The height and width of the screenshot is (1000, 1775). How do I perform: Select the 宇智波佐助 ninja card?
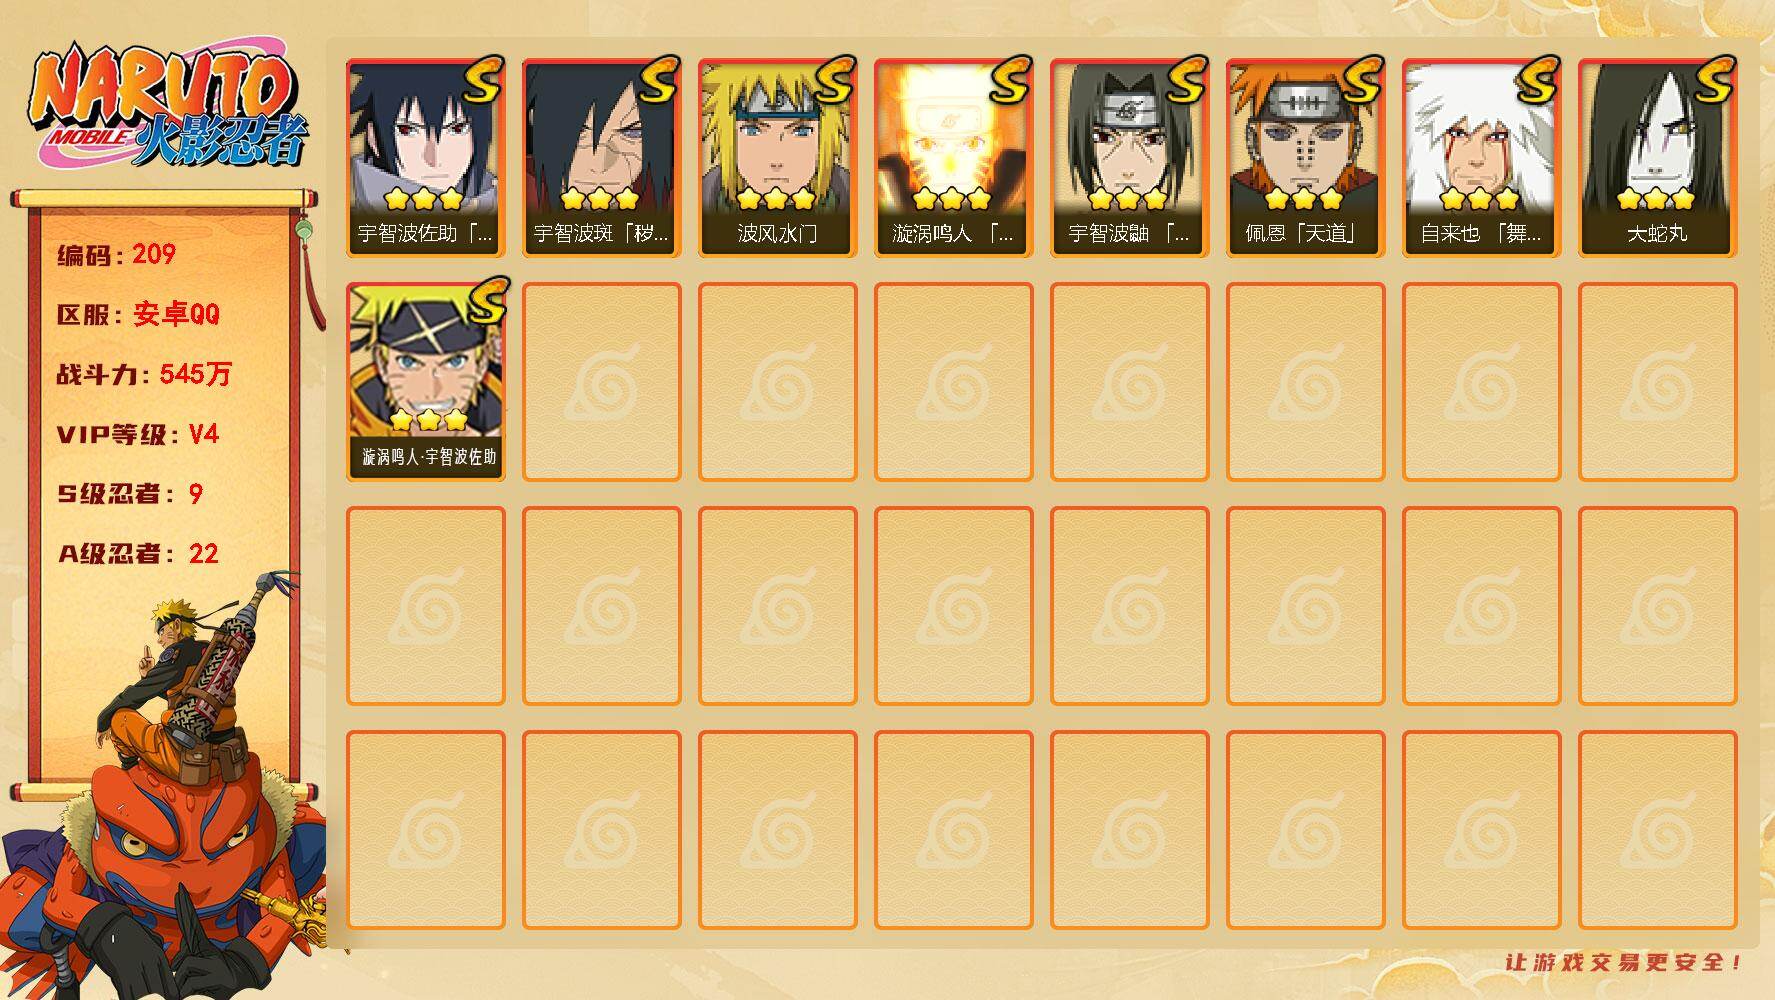426,158
